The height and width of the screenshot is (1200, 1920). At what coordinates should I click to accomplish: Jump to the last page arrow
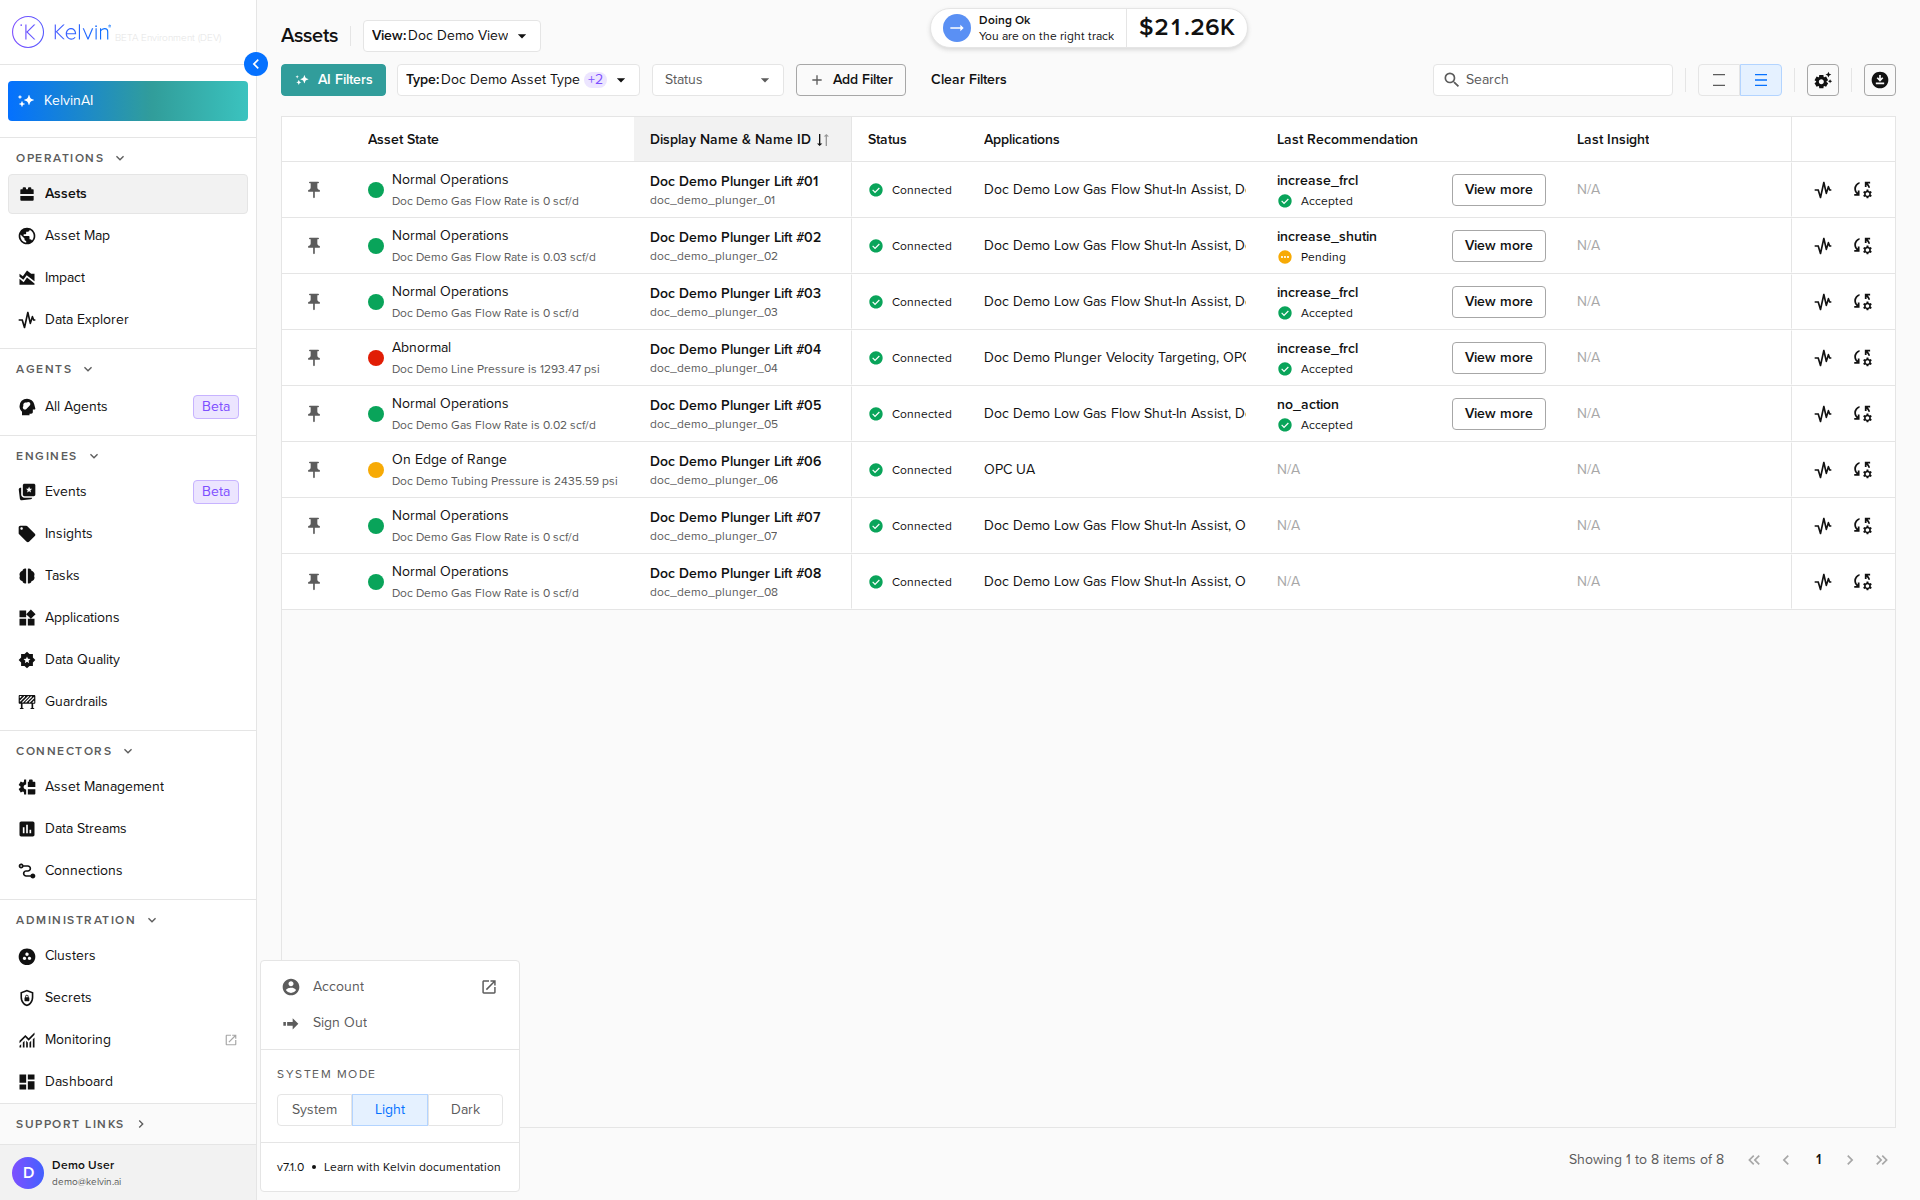pyautogui.click(x=1882, y=1160)
